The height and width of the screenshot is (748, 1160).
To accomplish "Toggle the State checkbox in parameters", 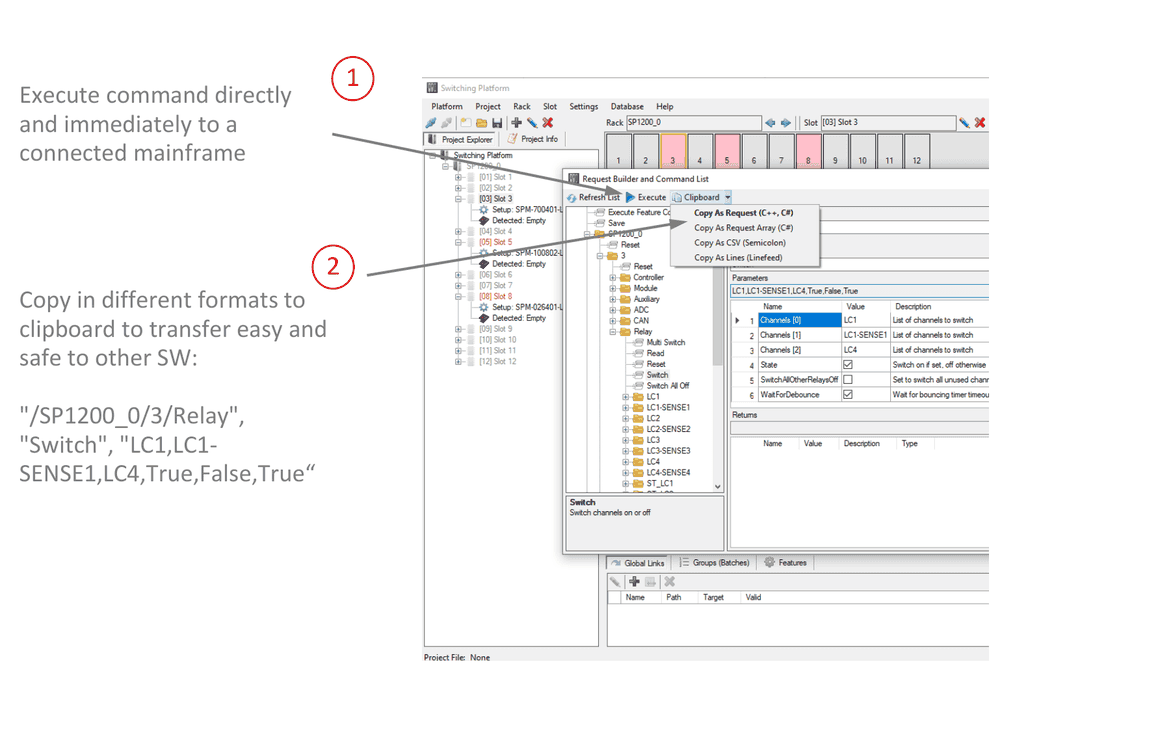I will point(848,365).
